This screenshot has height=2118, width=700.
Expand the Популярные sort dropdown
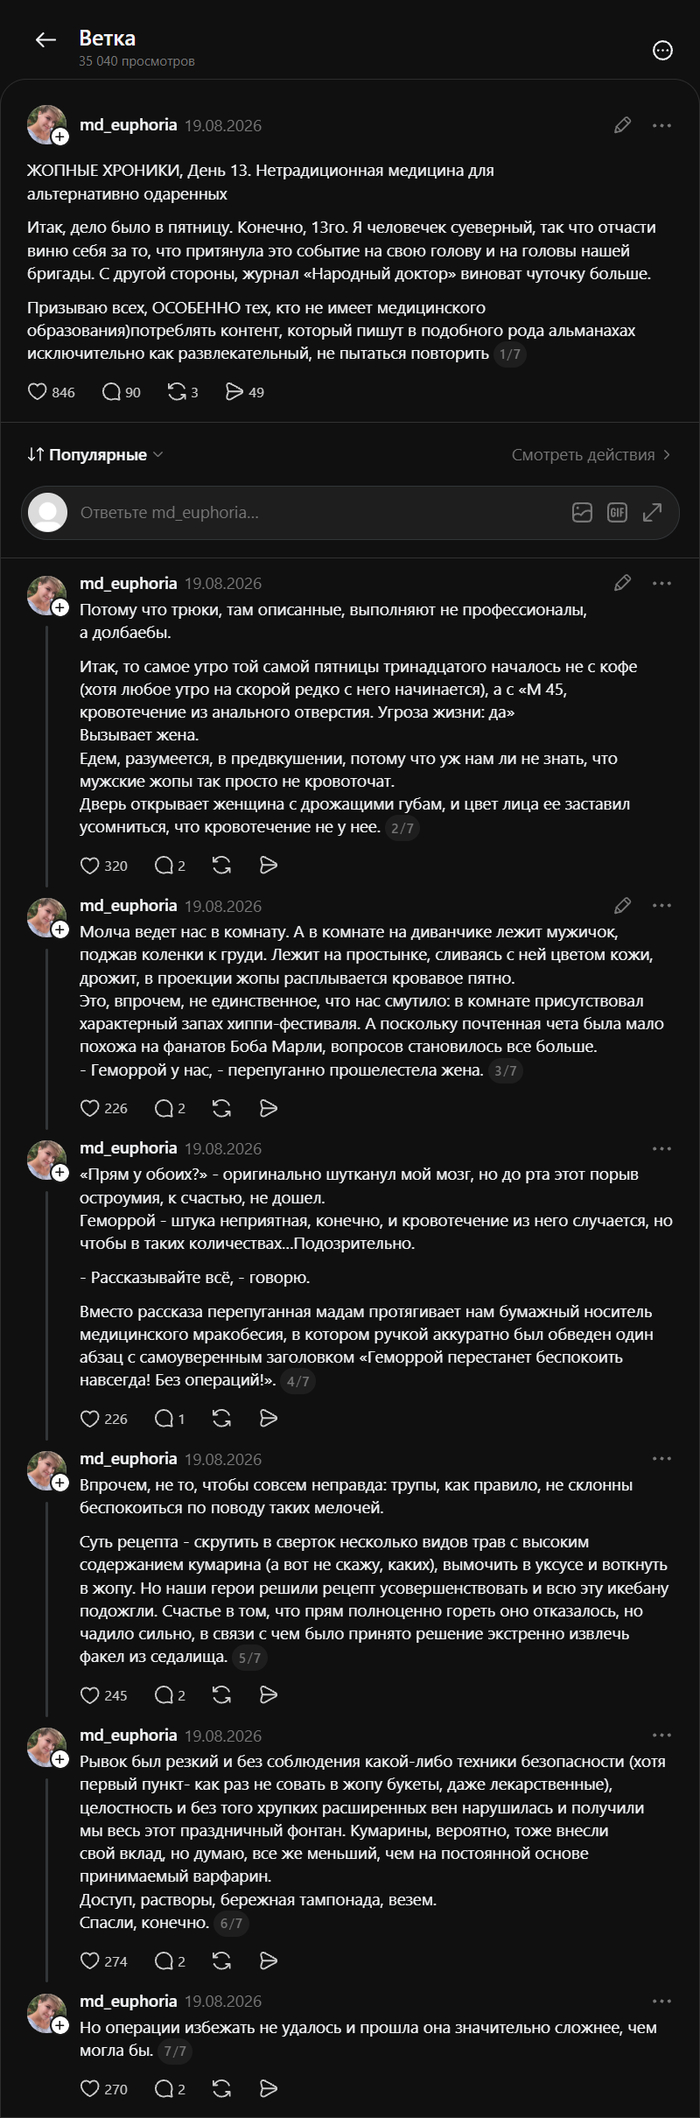pos(95,455)
